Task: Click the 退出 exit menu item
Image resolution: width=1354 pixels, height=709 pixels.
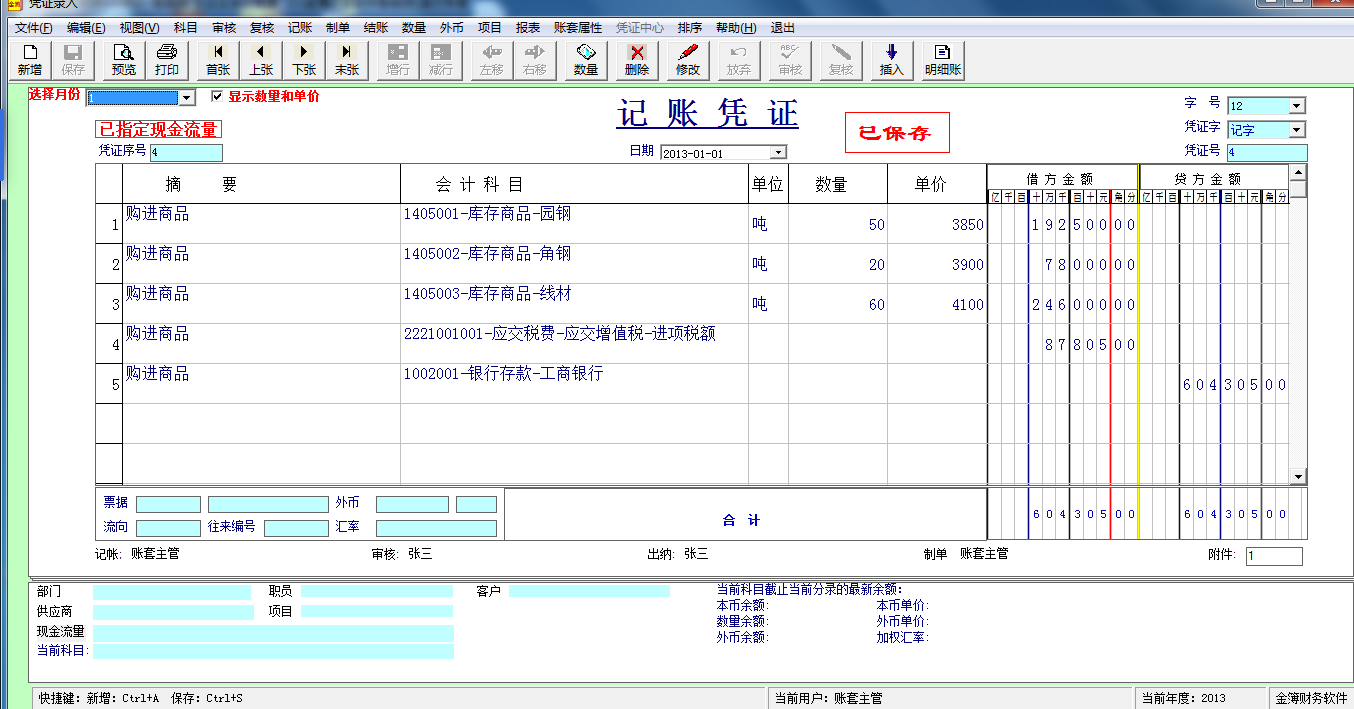Action: 780,28
